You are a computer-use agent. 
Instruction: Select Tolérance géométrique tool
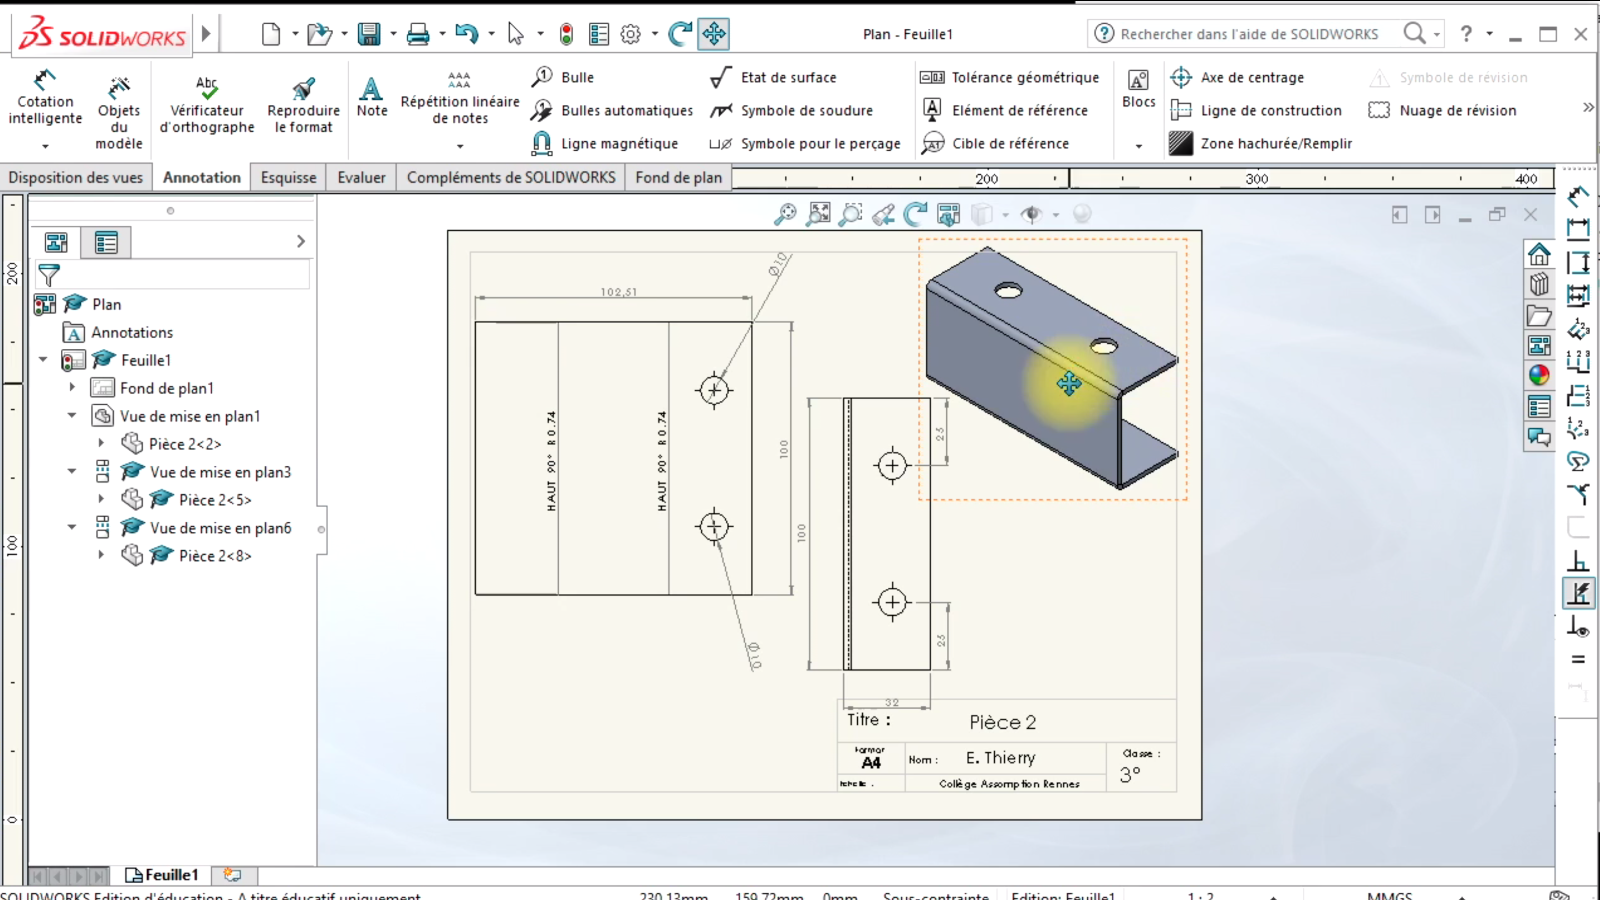click(1009, 77)
